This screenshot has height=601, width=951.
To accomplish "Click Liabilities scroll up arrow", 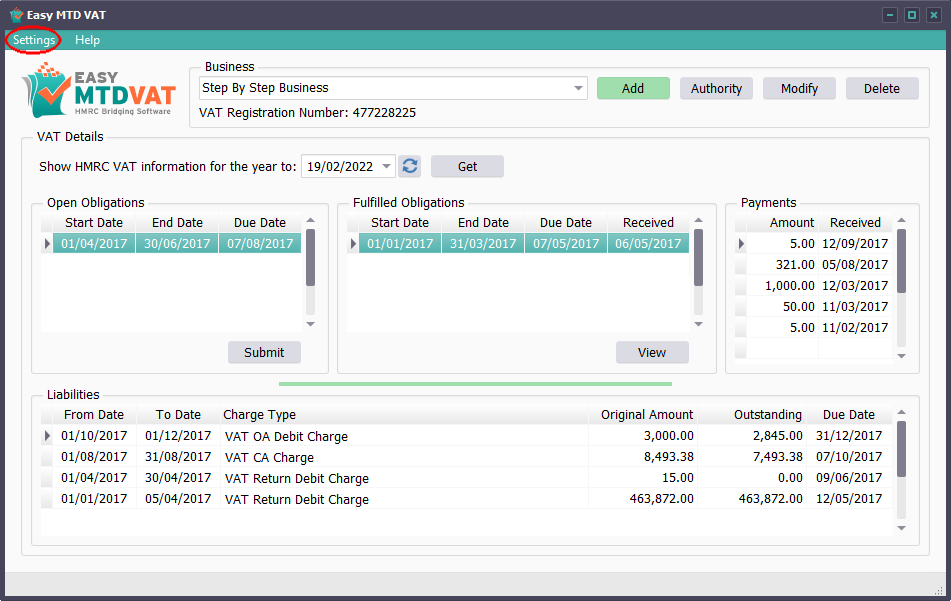I will (902, 412).
